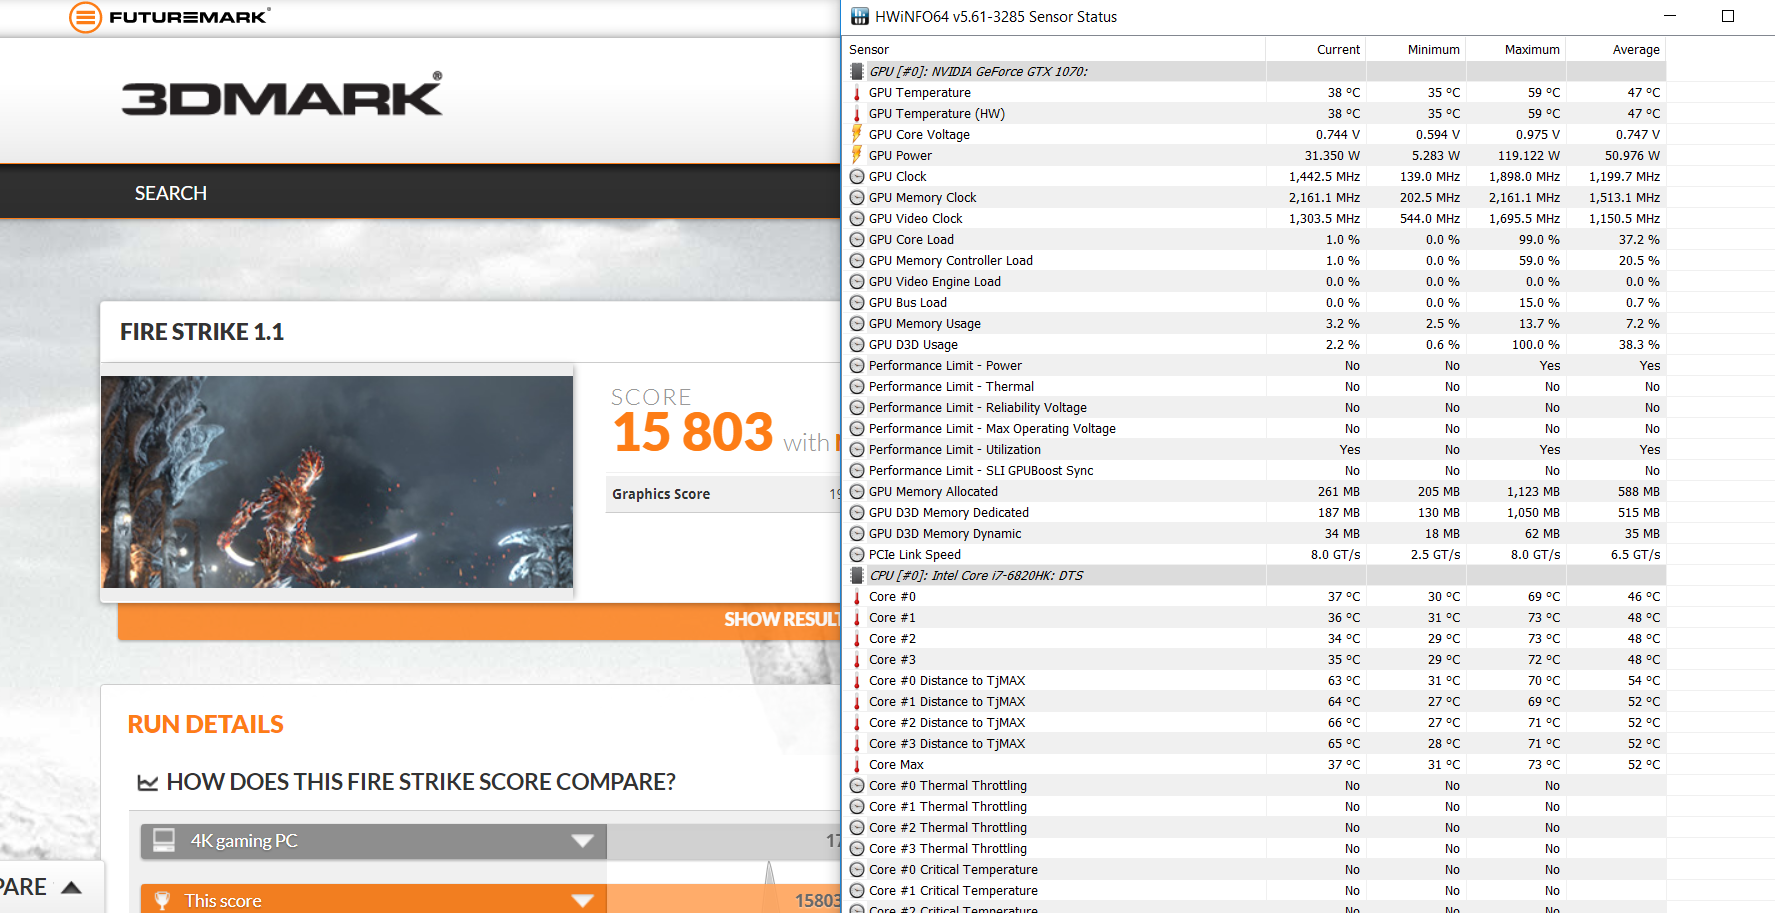Select the Core #2 temperature row label
The height and width of the screenshot is (913, 1775).
tap(892, 638)
